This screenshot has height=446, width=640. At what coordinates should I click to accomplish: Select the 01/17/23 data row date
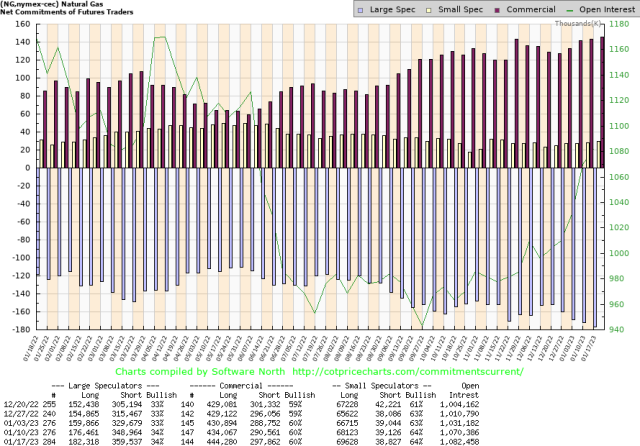pyautogui.click(x=20, y=440)
